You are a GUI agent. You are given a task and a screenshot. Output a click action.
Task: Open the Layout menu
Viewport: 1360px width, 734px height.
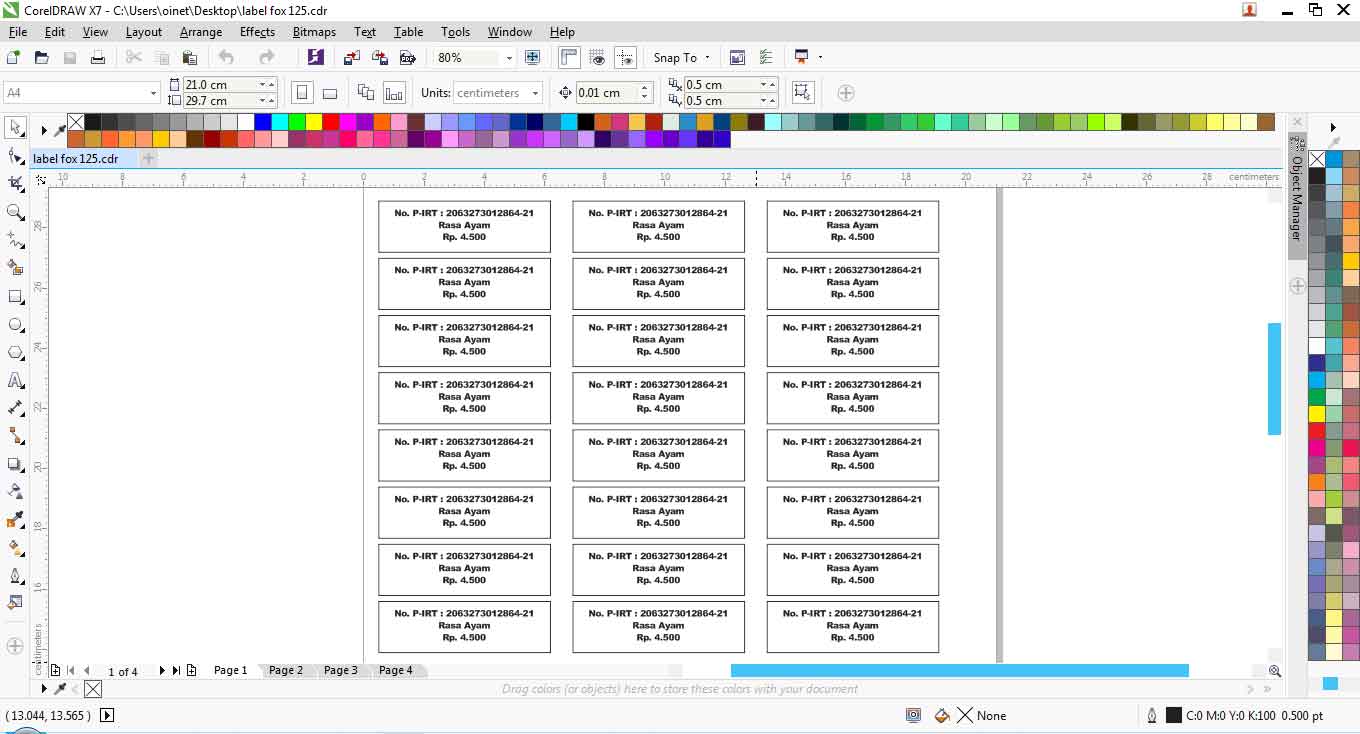tap(143, 31)
